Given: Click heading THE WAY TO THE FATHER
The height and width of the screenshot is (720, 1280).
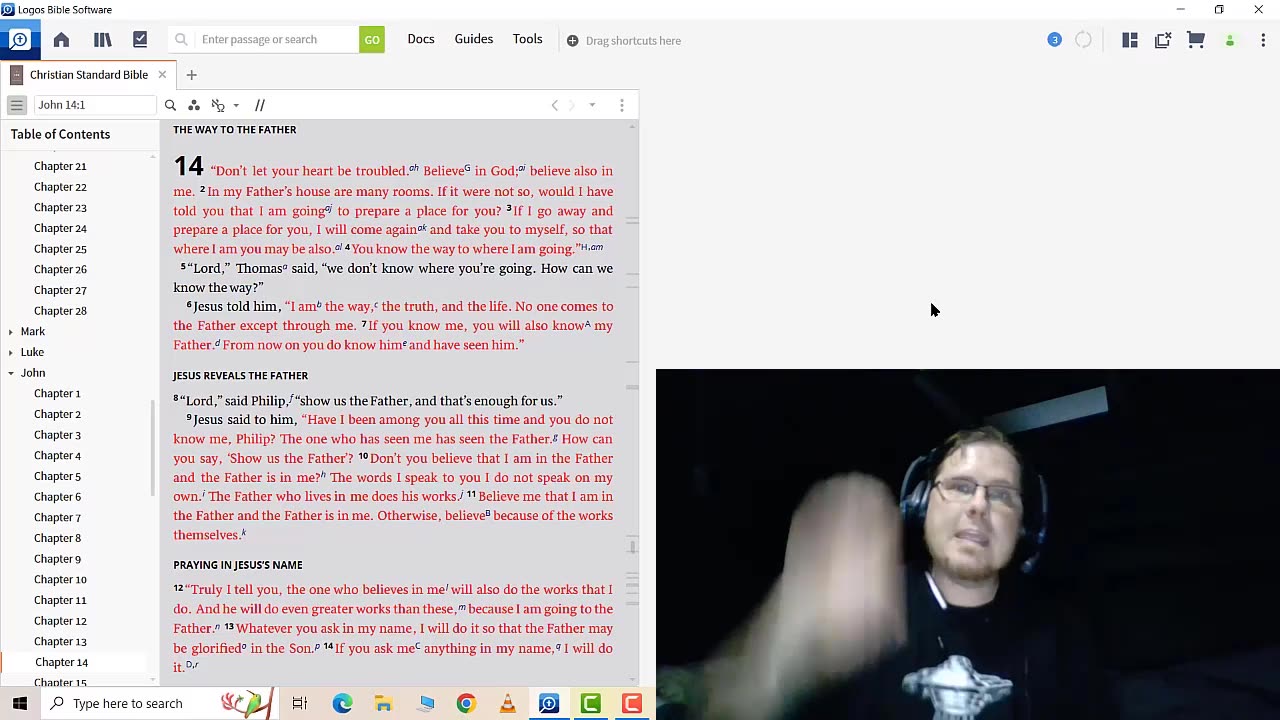Looking at the screenshot, I should [x=234, y=130].
